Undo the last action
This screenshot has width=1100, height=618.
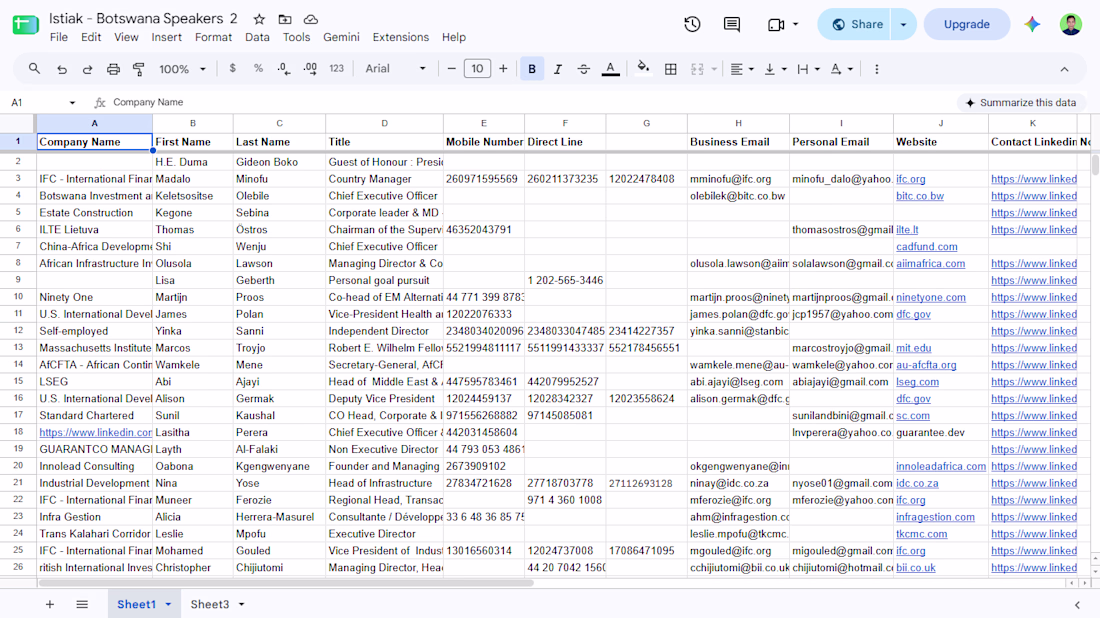62,69
